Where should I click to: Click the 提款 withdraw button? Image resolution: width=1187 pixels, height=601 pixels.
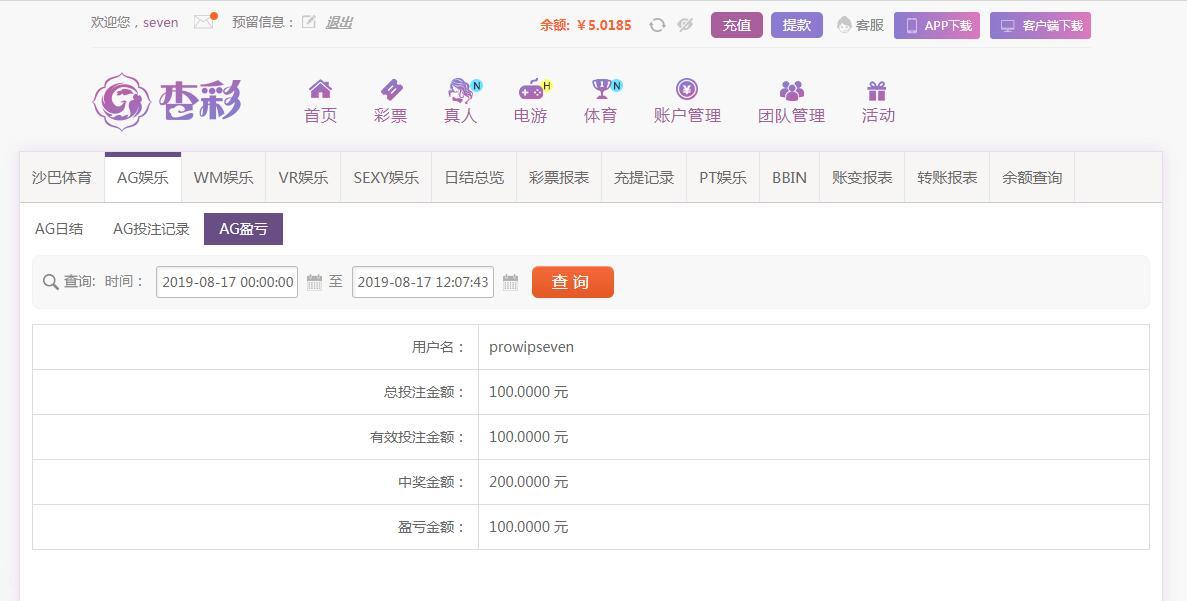tap(796, 25)
